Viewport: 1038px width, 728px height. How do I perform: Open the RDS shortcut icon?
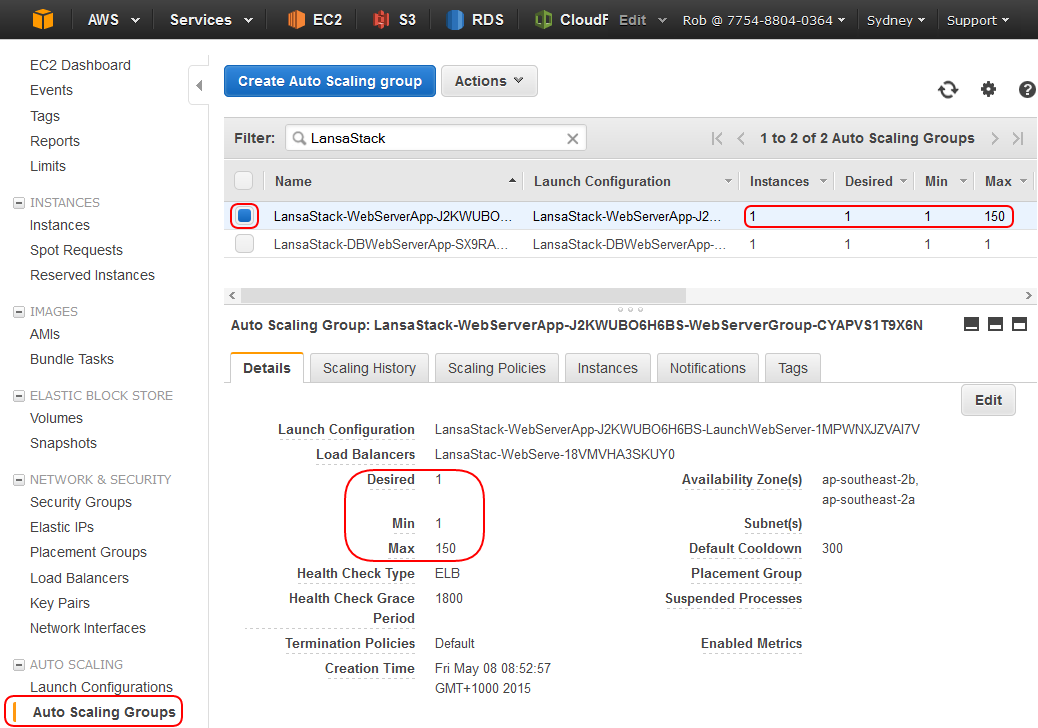coord(455,20)
